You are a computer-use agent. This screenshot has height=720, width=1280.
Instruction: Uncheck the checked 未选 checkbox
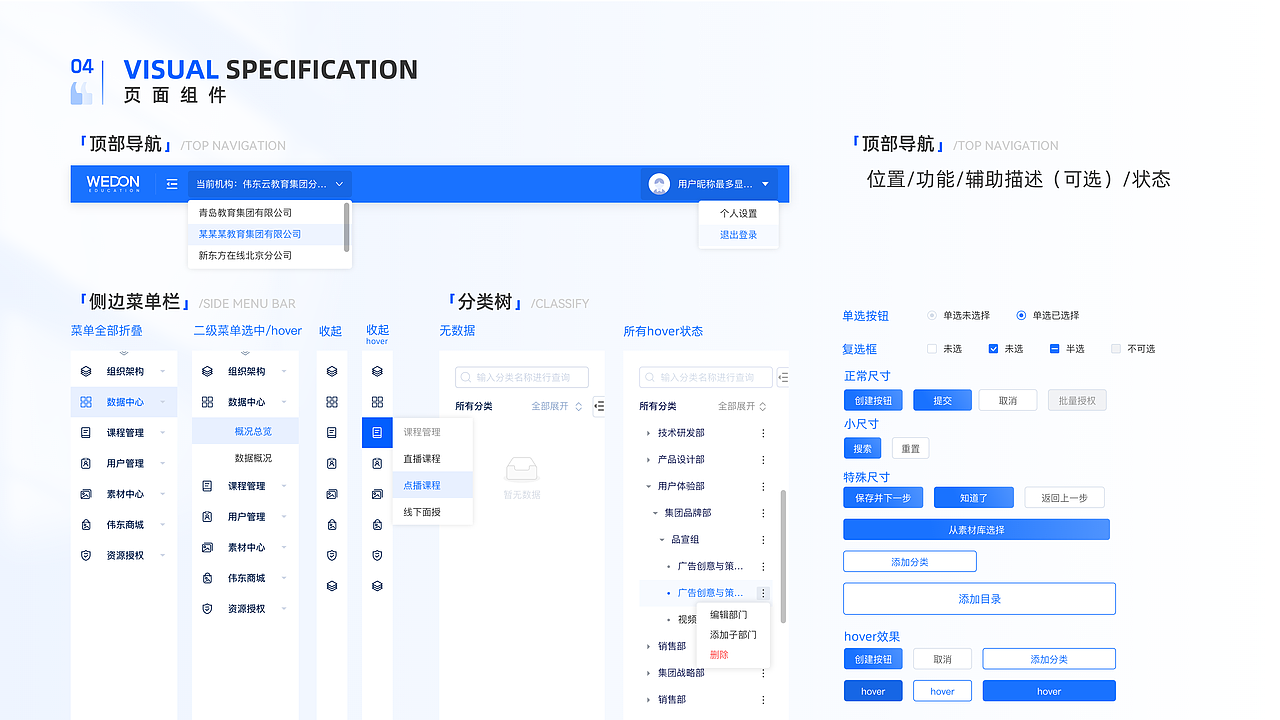994,348
